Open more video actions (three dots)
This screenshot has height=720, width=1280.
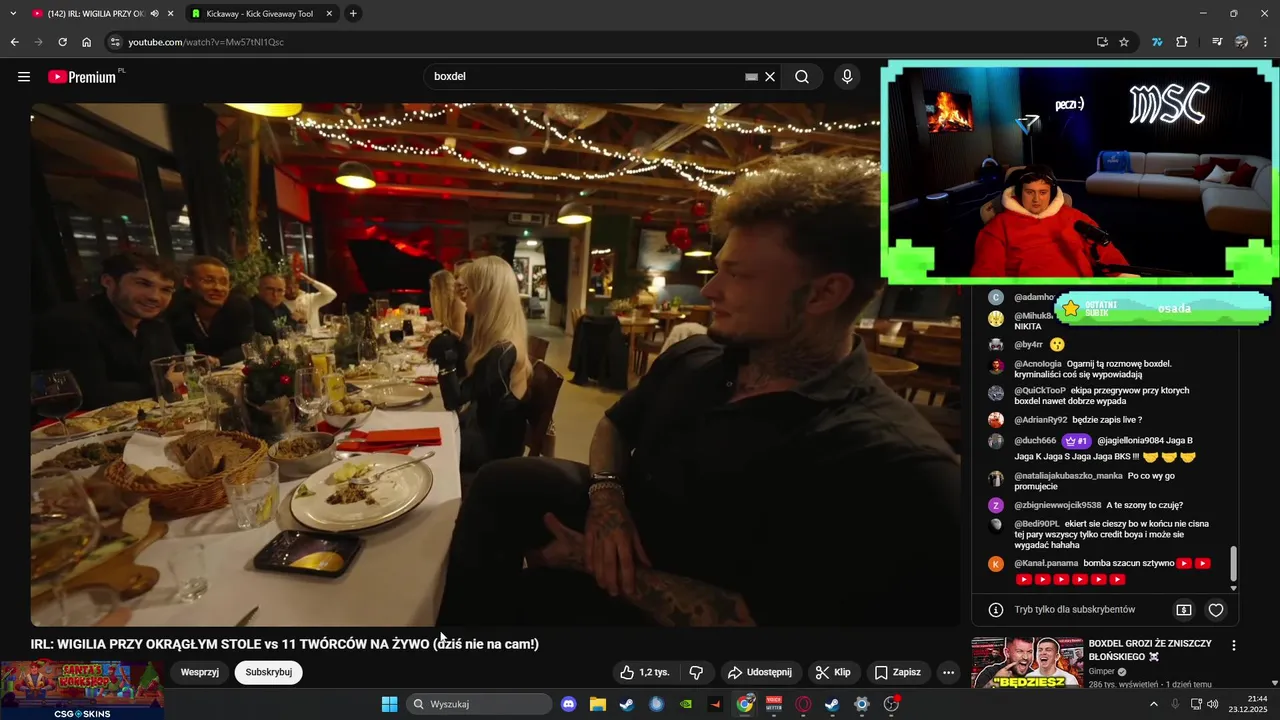point(949,673)
